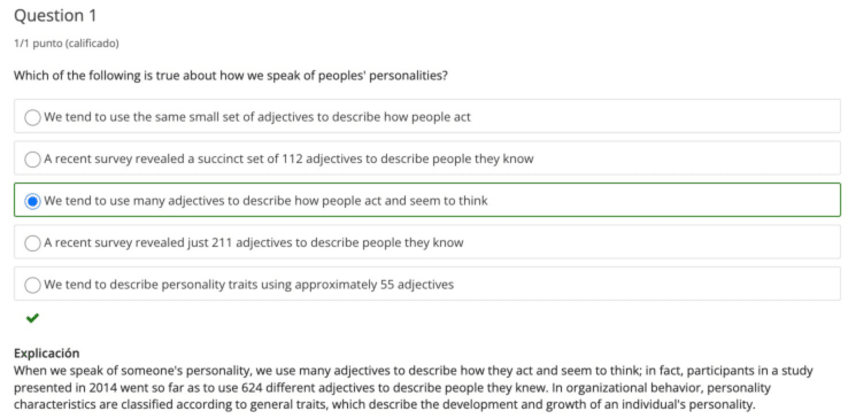Choose the radio button for "112 adjectives" option

[33, 159]
